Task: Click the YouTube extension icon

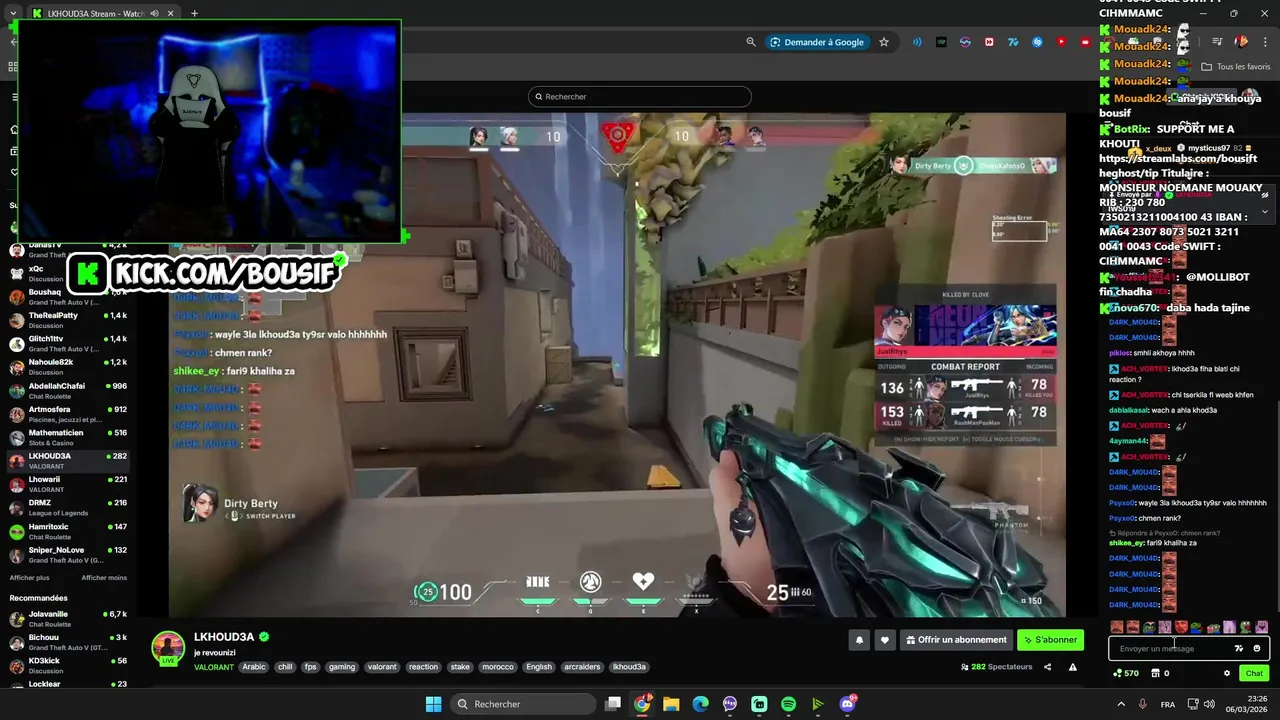Action: click(1061, 42)
